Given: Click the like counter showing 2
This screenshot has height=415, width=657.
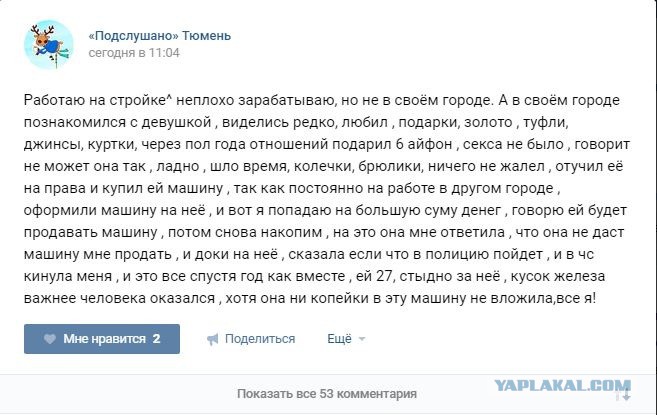Looking at the screenshot, I should pos(156,338).
